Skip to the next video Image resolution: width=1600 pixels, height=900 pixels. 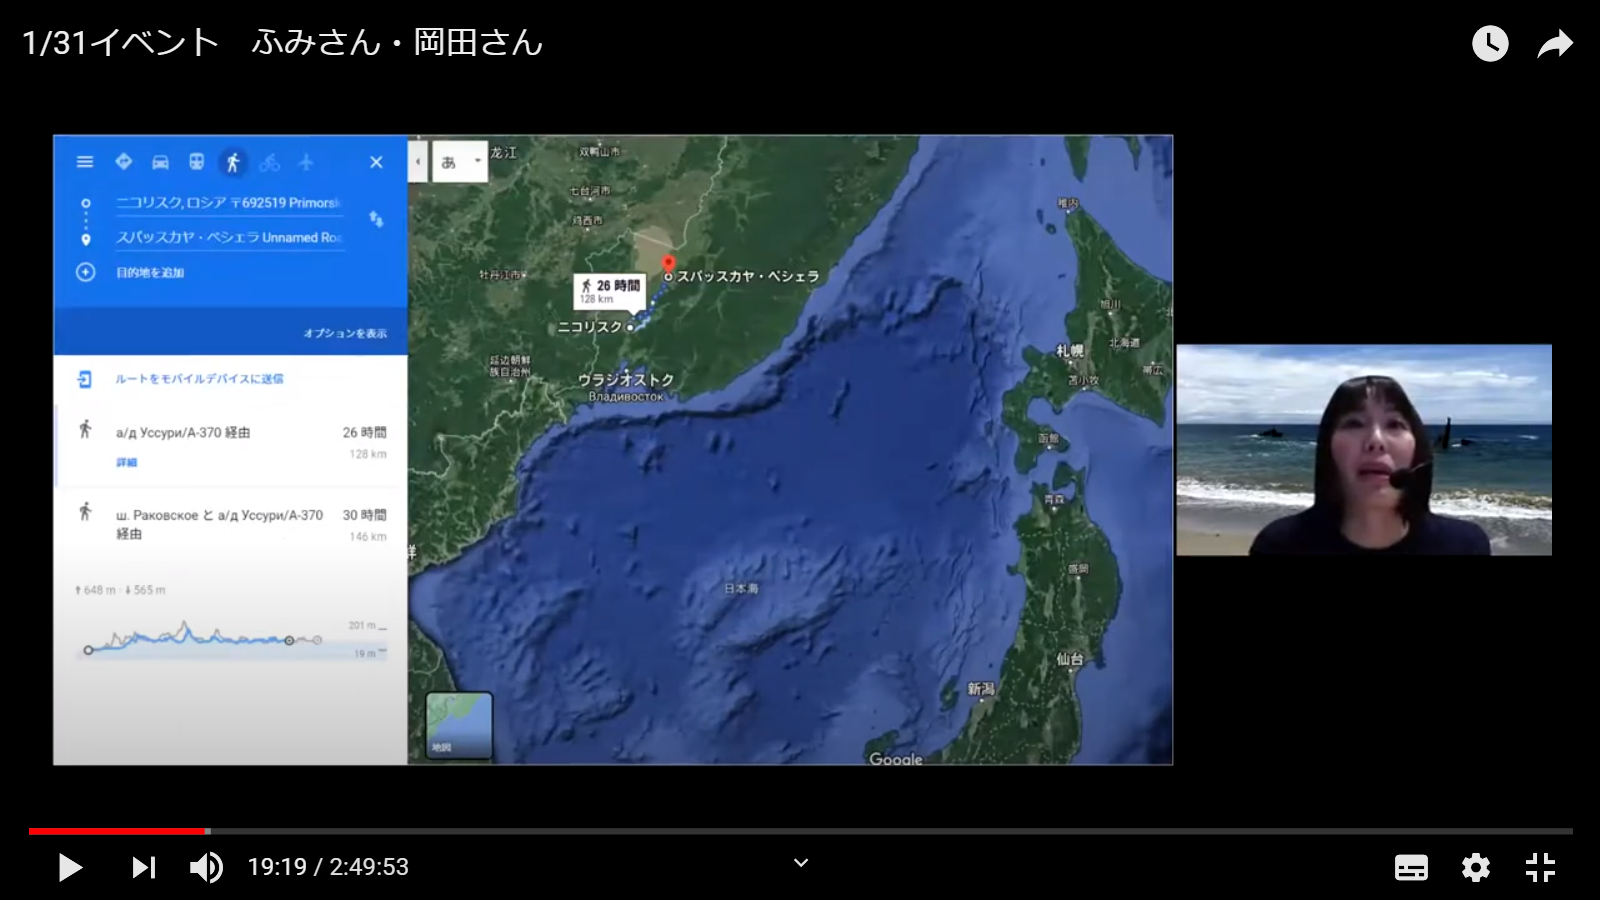144,867
